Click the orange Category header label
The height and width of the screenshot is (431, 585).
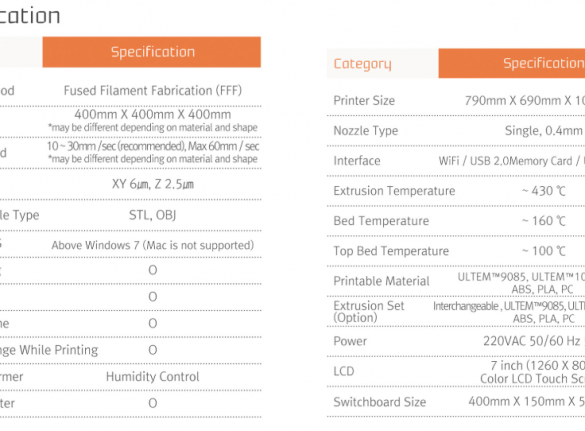coord(362,64)
